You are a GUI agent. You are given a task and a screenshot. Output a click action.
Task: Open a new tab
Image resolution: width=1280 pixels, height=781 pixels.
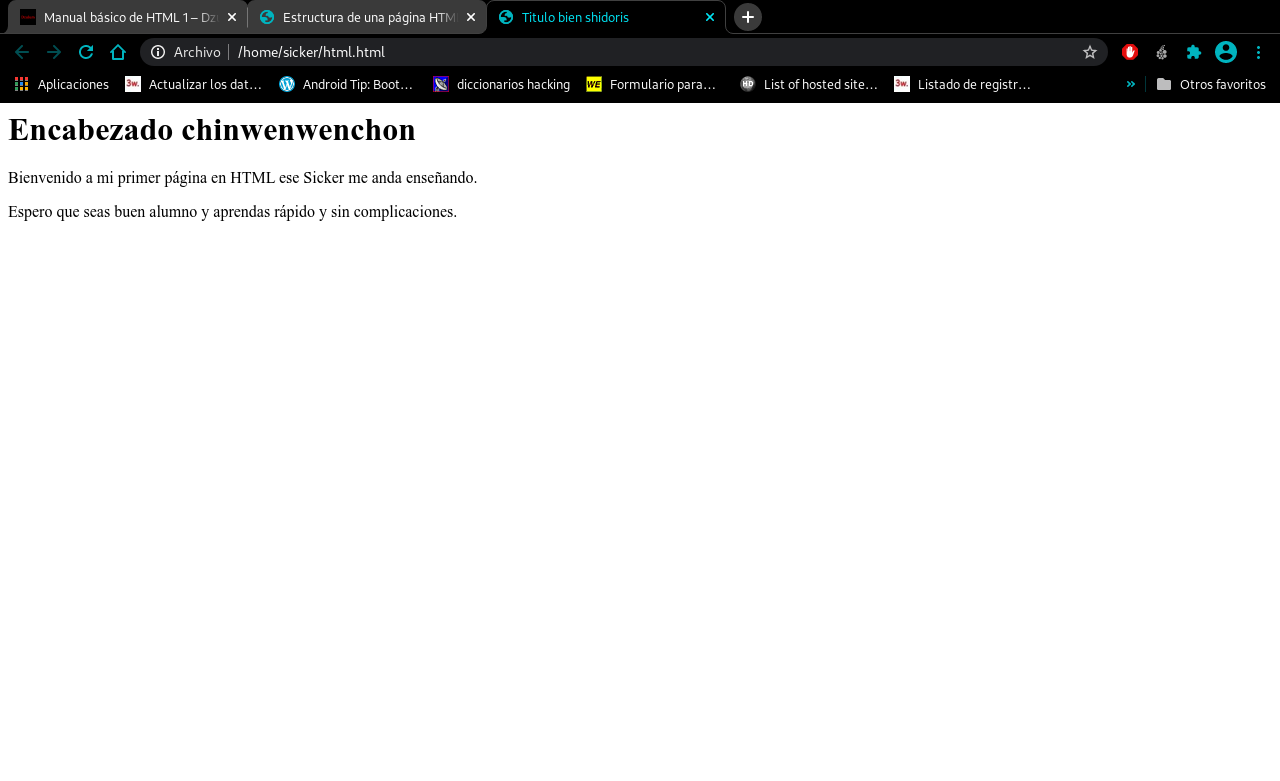pyautogui.click(x=748, y=17)
